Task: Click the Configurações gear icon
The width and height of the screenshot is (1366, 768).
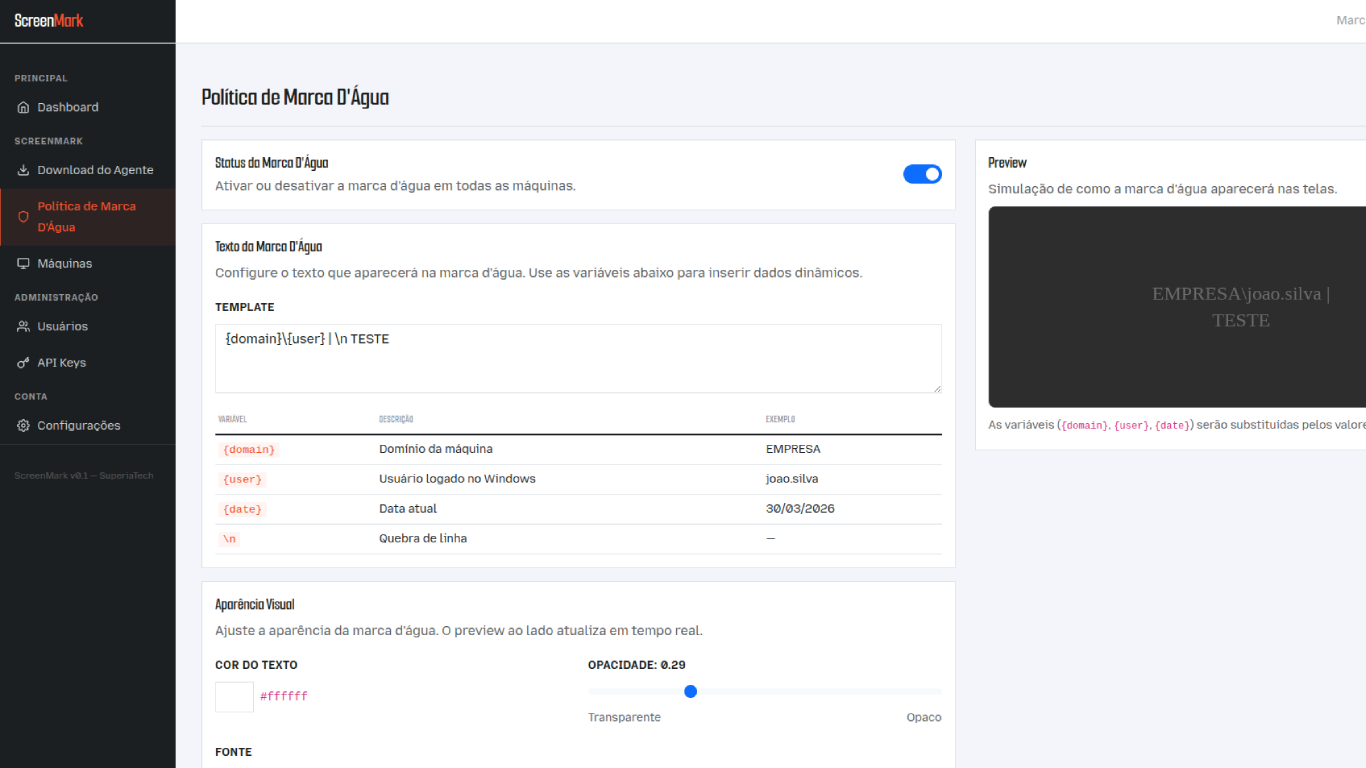Action: click(x=24, y=426)
